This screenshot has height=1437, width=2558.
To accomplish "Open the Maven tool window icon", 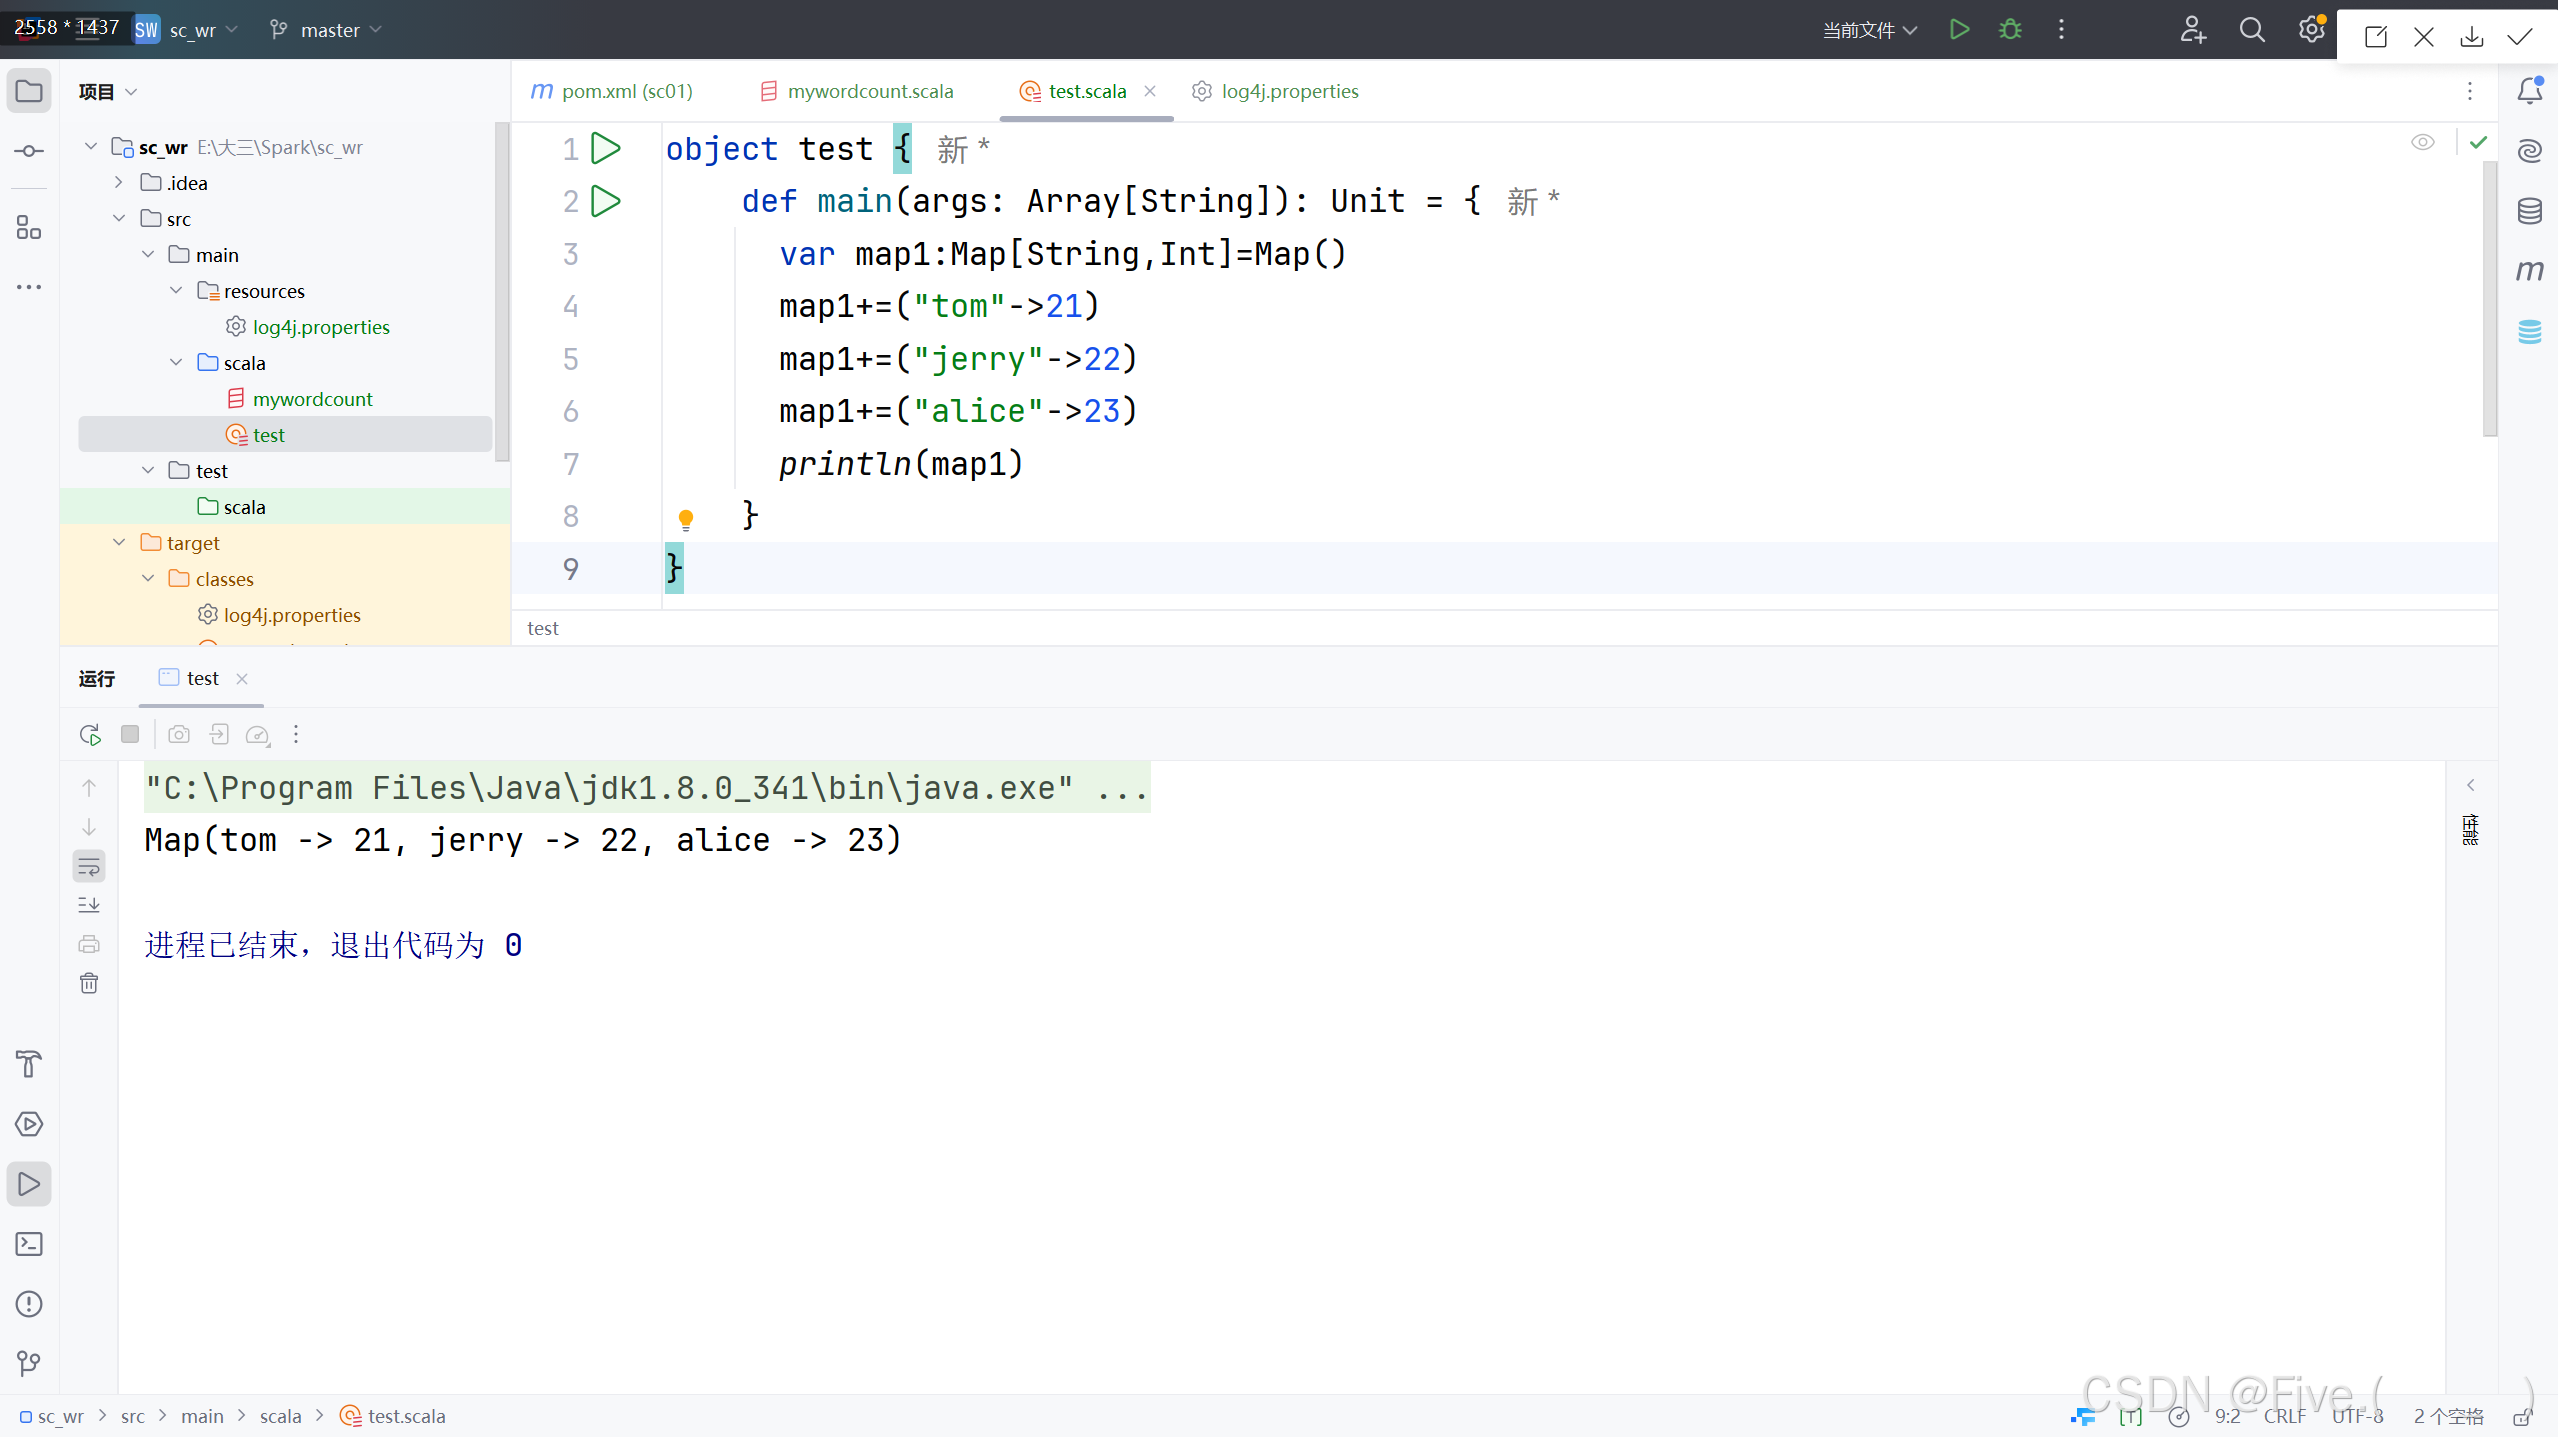I will pyautogui.click(x=2529, y=271).
